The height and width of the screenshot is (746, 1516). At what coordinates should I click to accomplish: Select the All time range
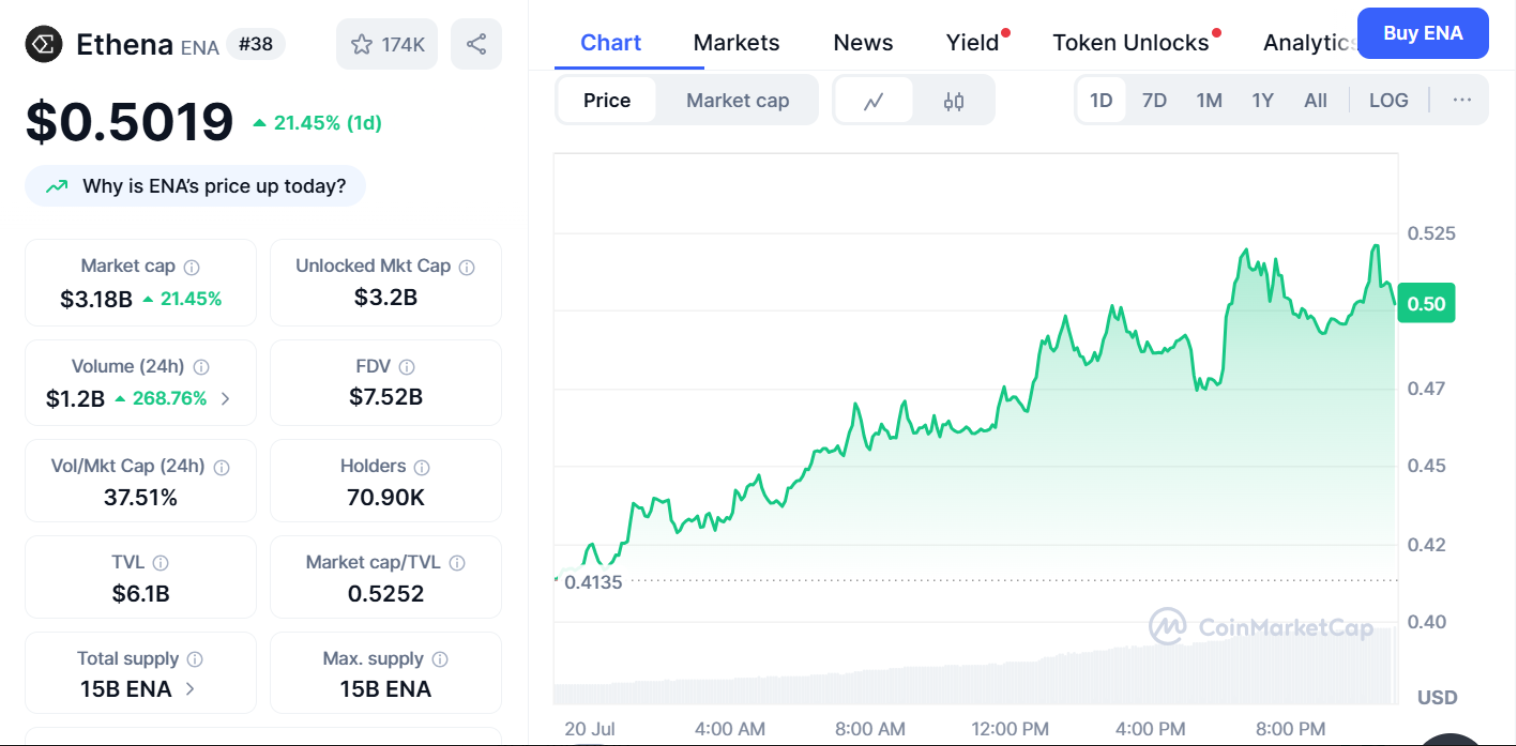click(1316, 100)
